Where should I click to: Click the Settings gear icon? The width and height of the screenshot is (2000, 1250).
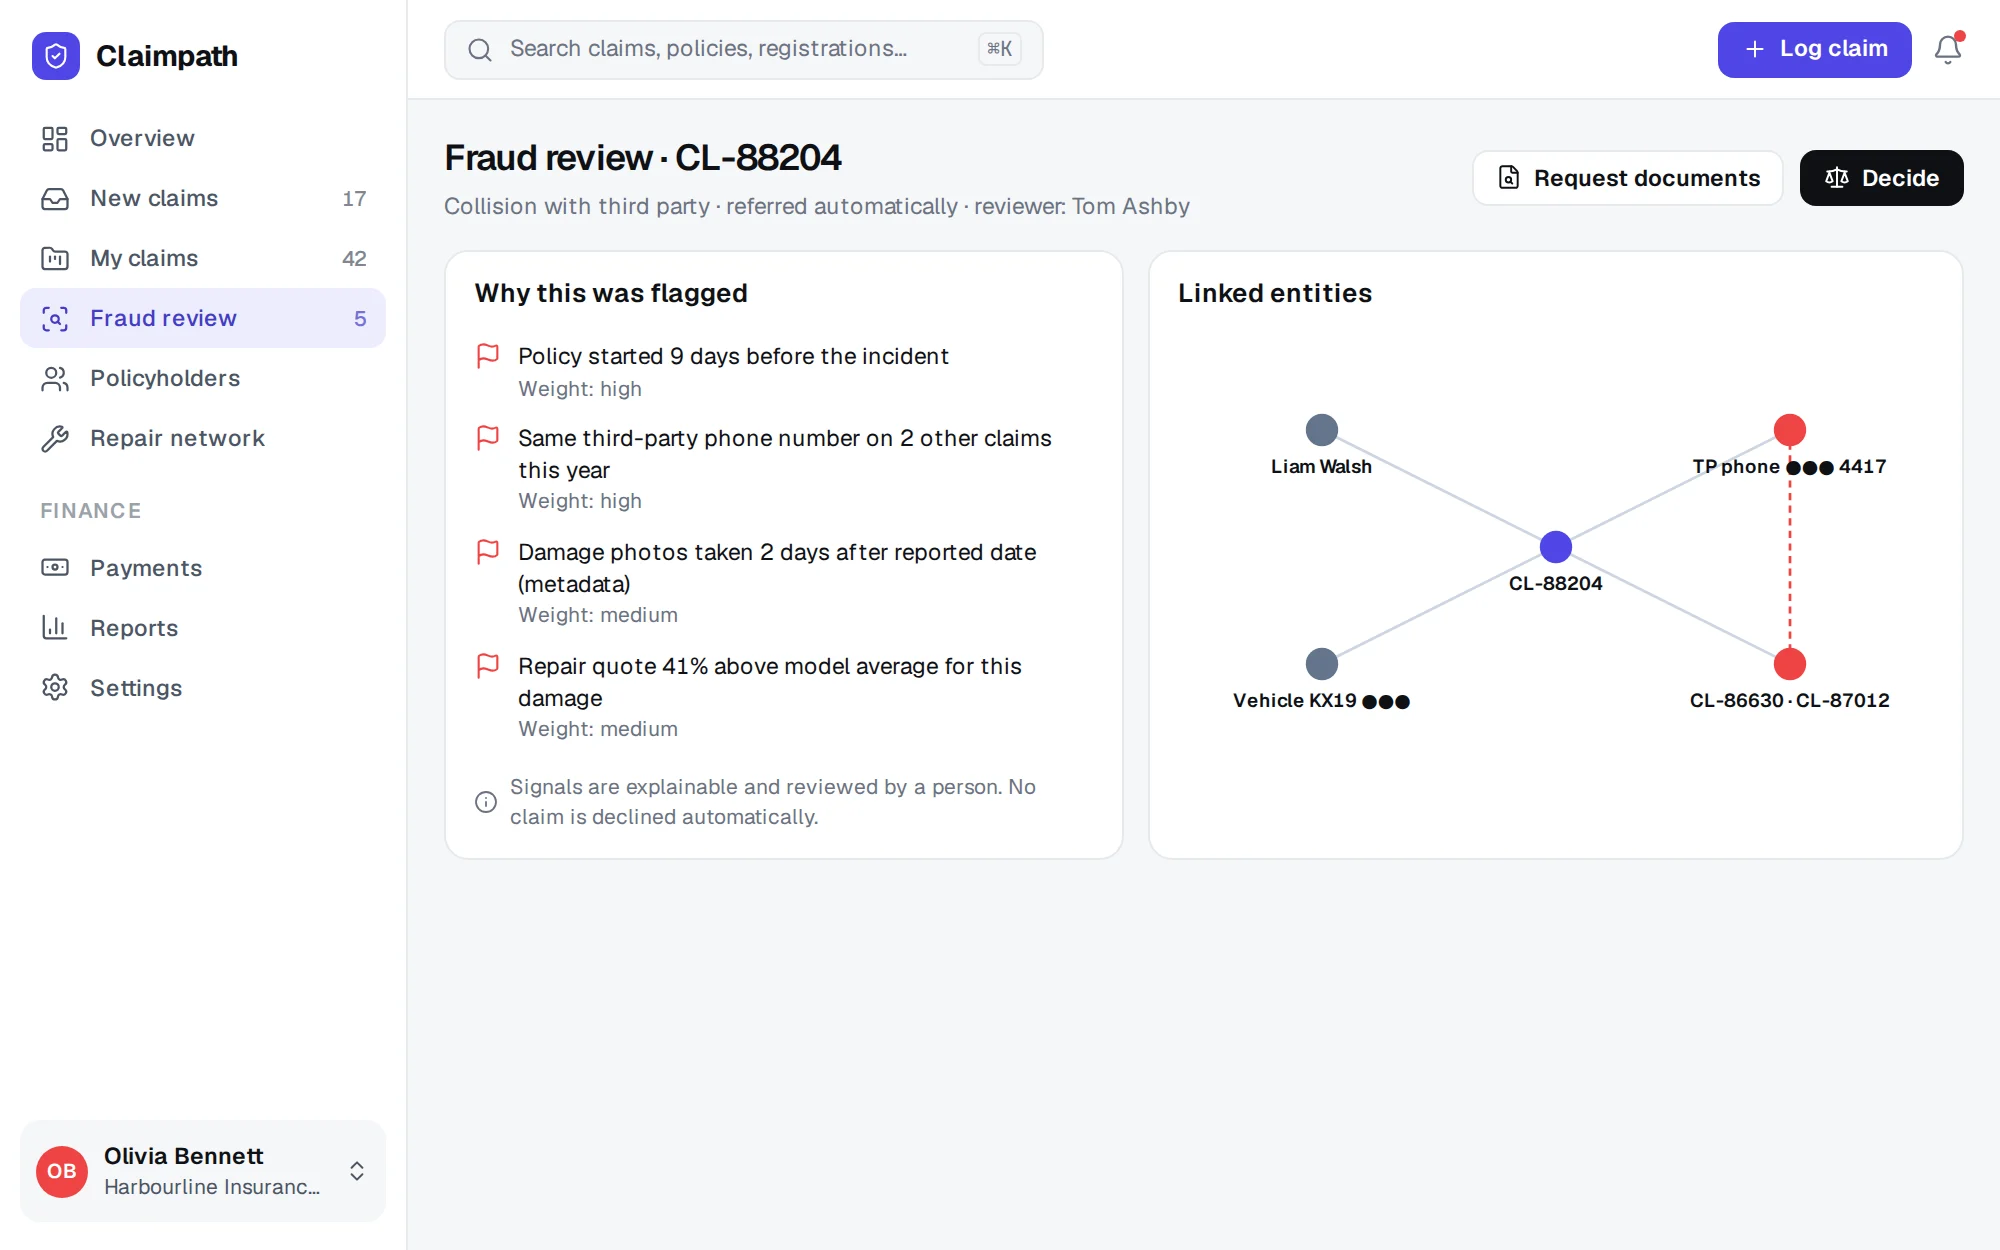pyautogui.click(x=55, y=688)
